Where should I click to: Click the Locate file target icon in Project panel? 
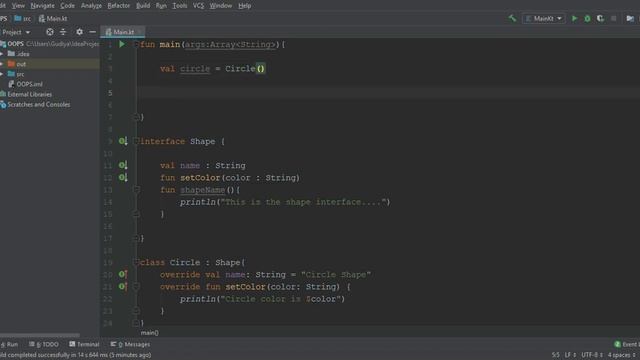point(49,32)
